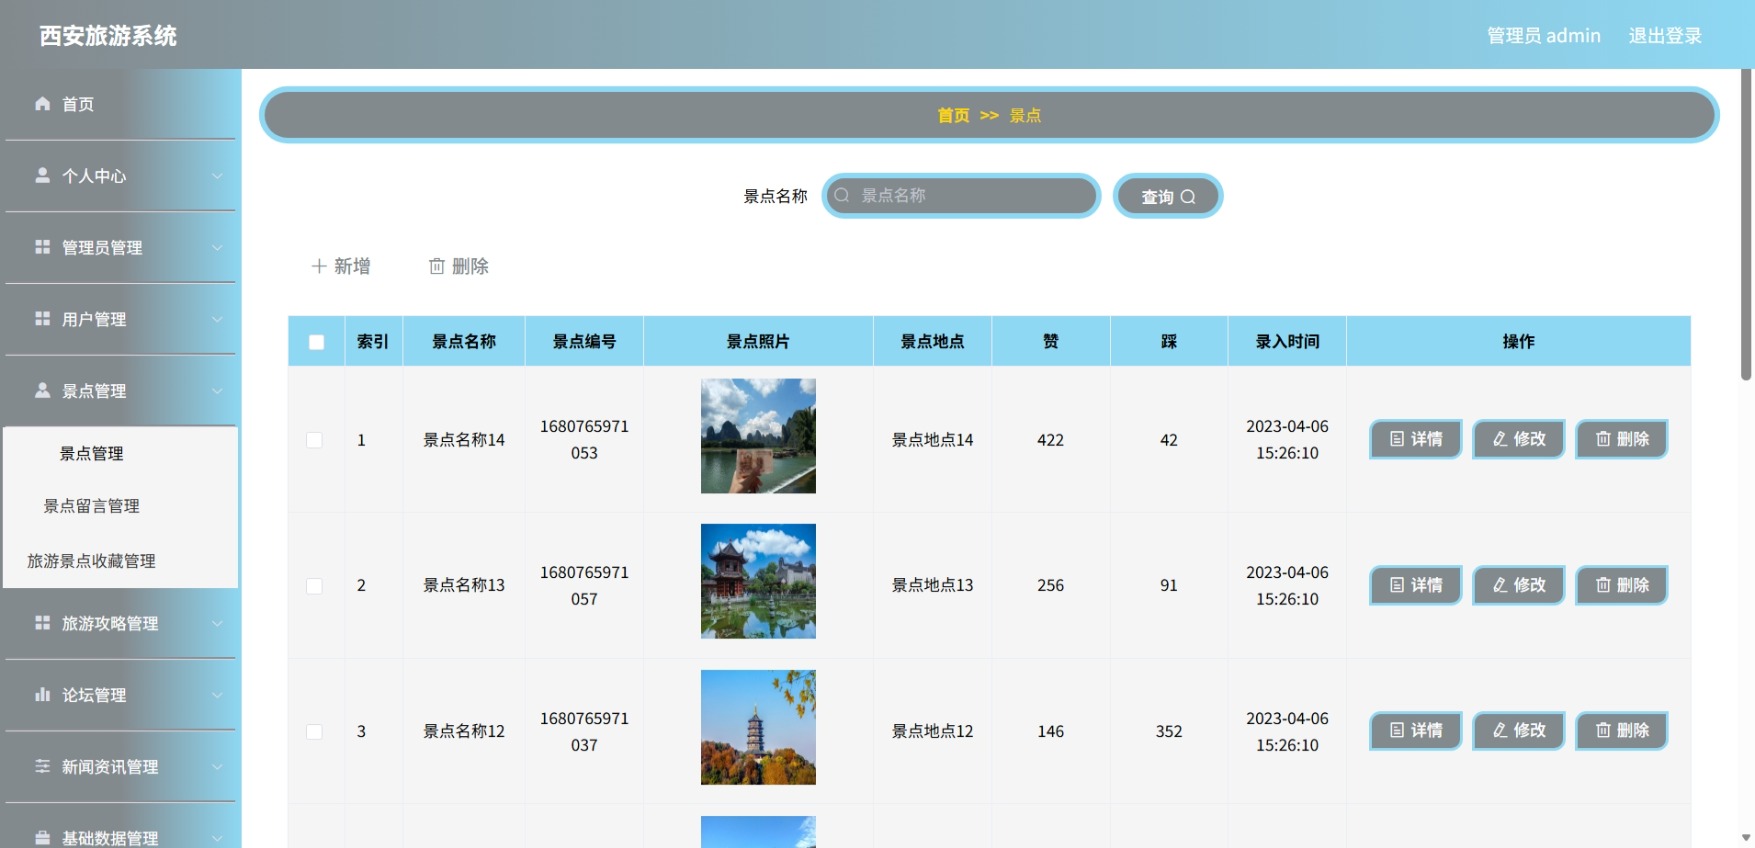Image resolution: width=1755 pixels, height=848 pixels.
Task: Click the 管理员 admin label
Action: 1544,36
